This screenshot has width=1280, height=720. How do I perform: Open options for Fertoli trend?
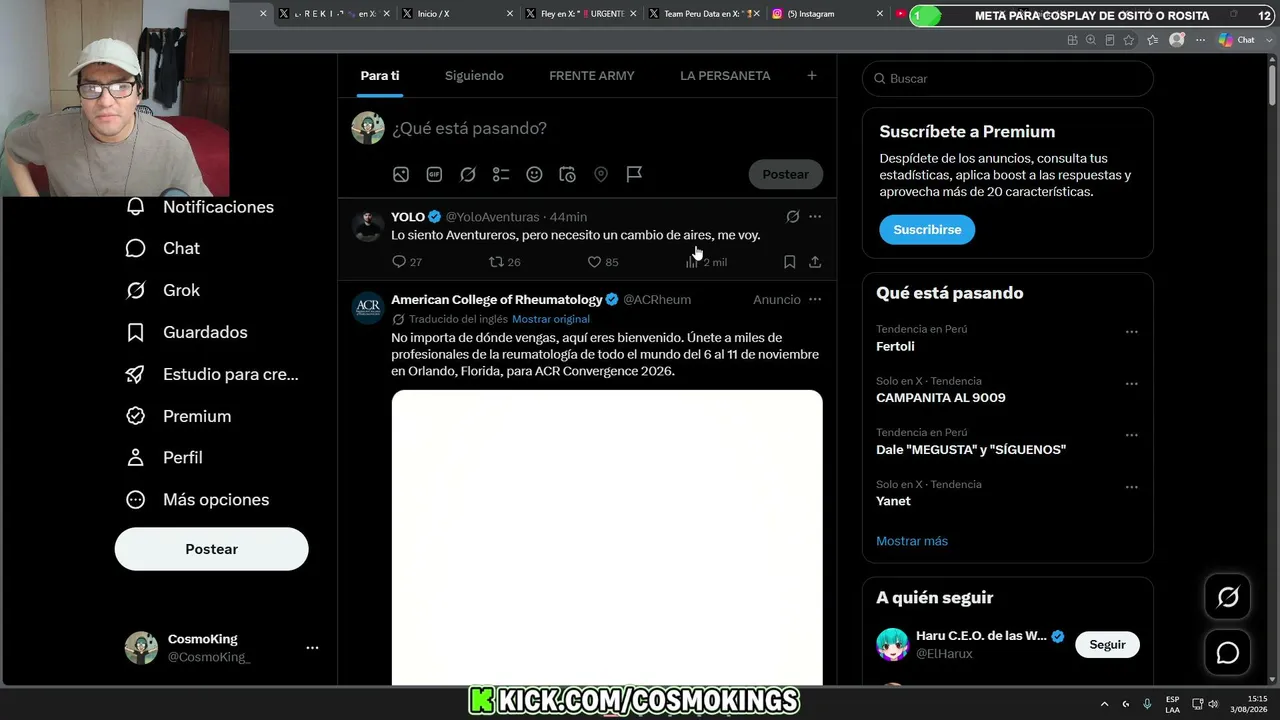pos(1132,332)
